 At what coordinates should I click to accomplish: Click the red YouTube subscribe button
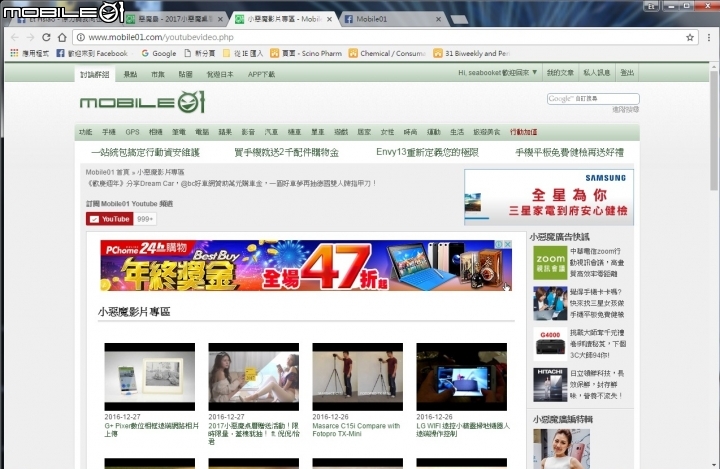(109, 219)
